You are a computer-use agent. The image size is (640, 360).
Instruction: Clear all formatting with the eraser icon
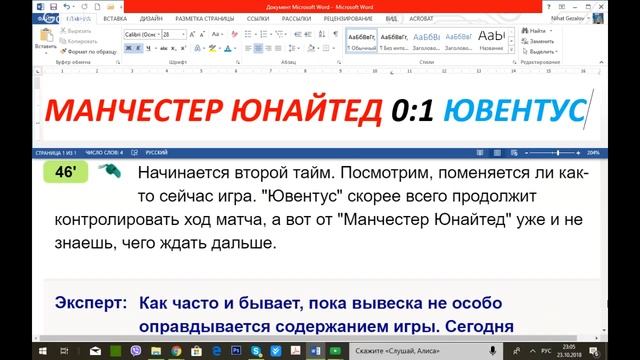click(234, 35)
